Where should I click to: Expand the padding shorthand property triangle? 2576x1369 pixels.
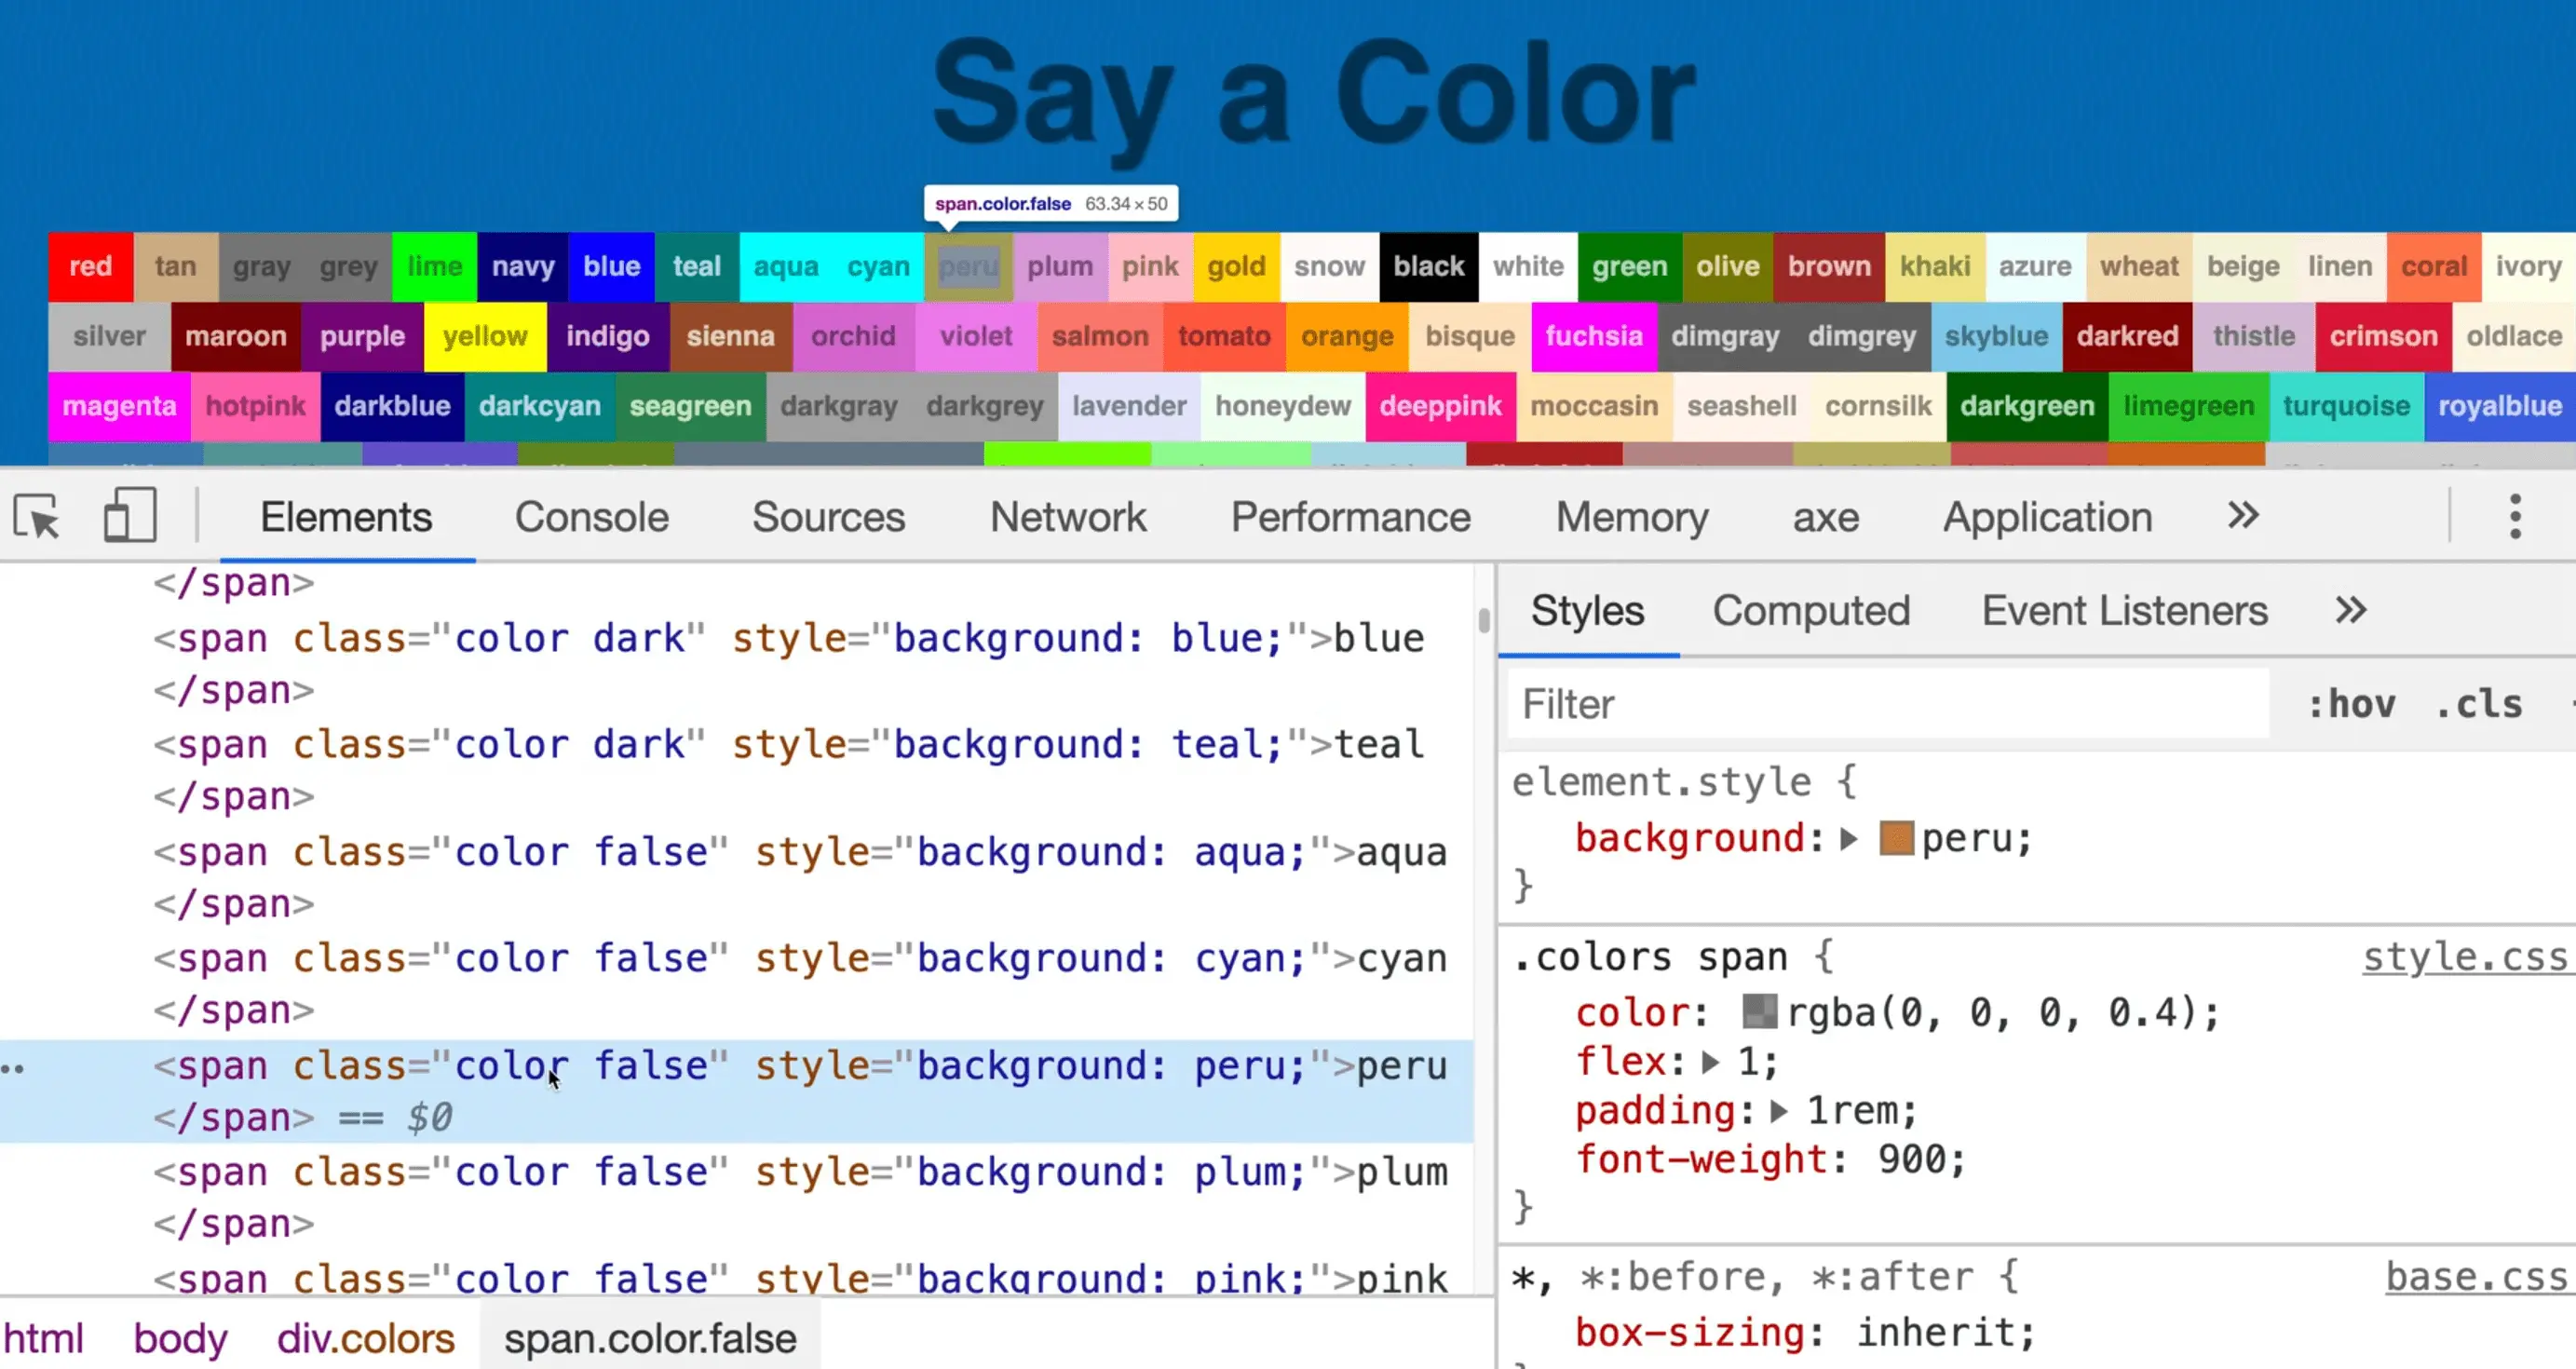[x=1778, y=1111]
